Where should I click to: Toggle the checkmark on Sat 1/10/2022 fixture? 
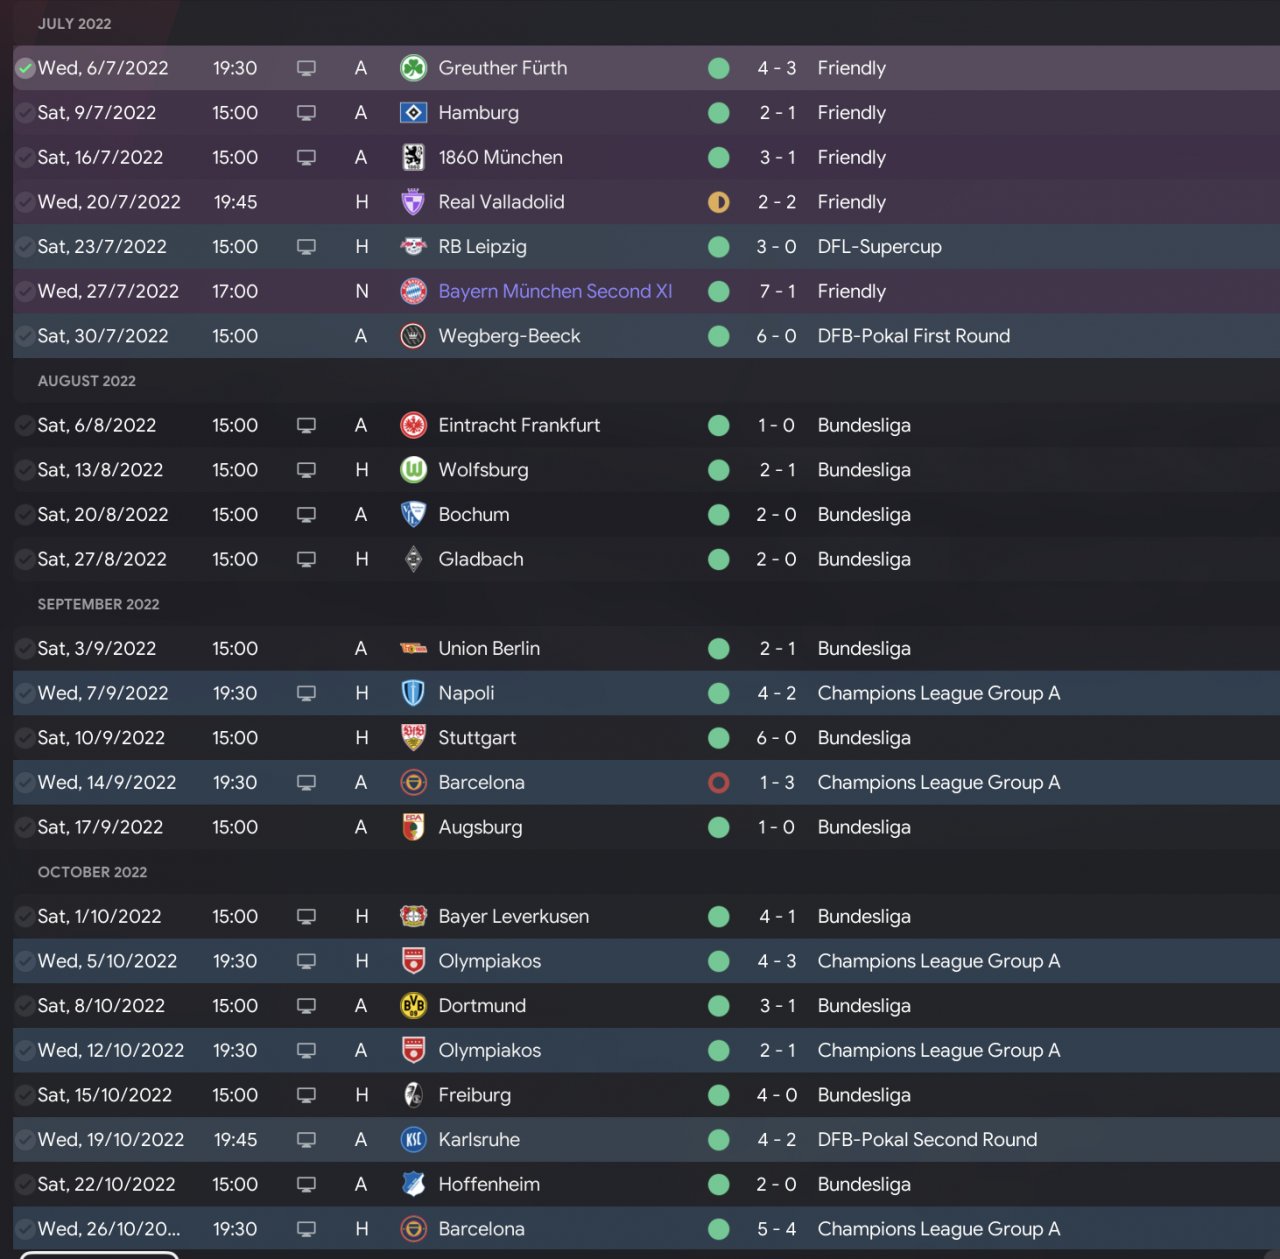25,917
